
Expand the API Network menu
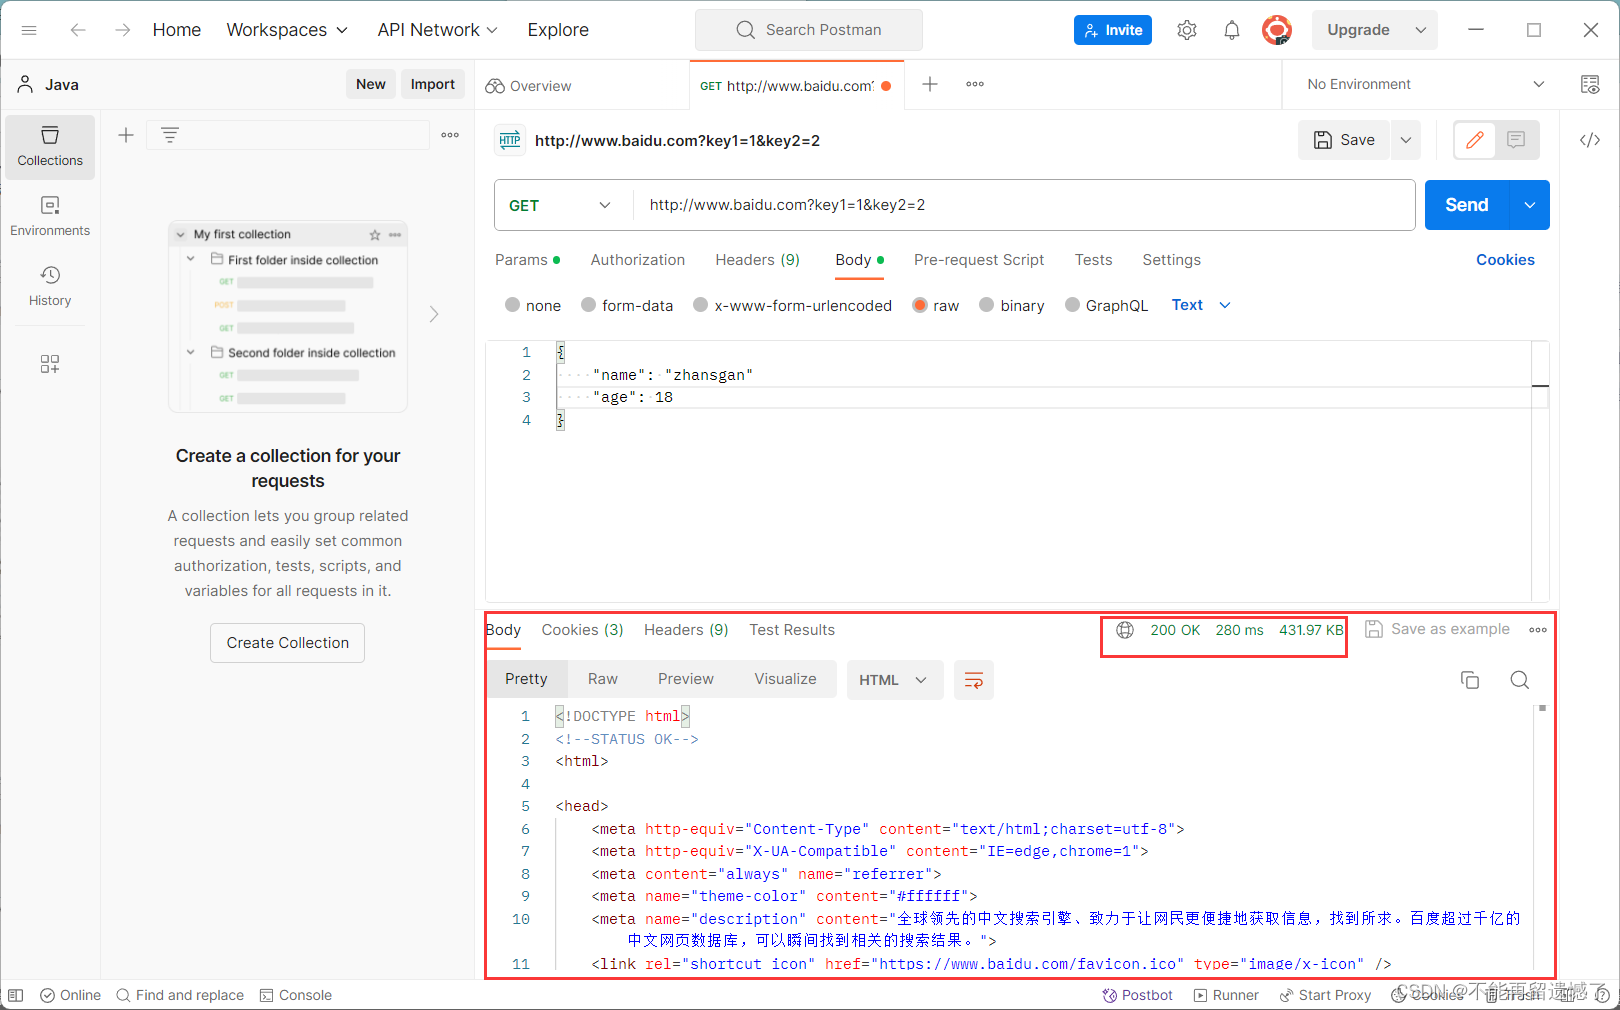(438, 30)
